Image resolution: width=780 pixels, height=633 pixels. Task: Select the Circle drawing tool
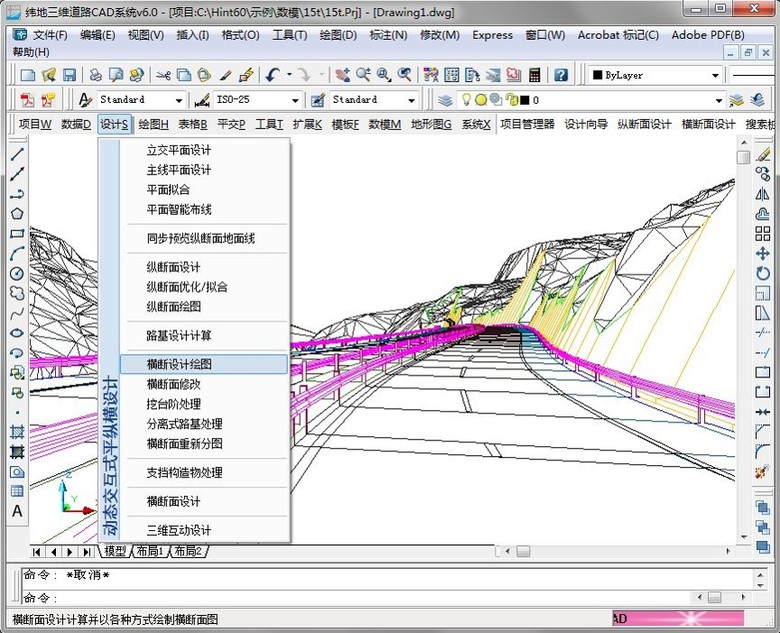(17, 273)
